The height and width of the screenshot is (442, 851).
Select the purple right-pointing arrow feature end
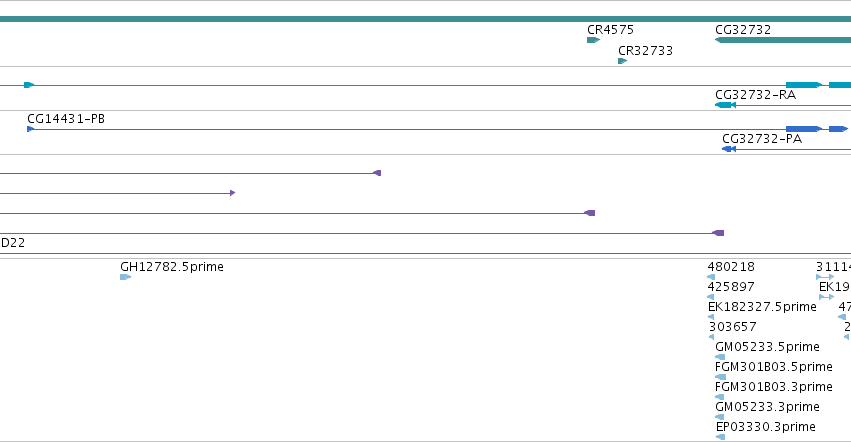click(x=232, y=193)
